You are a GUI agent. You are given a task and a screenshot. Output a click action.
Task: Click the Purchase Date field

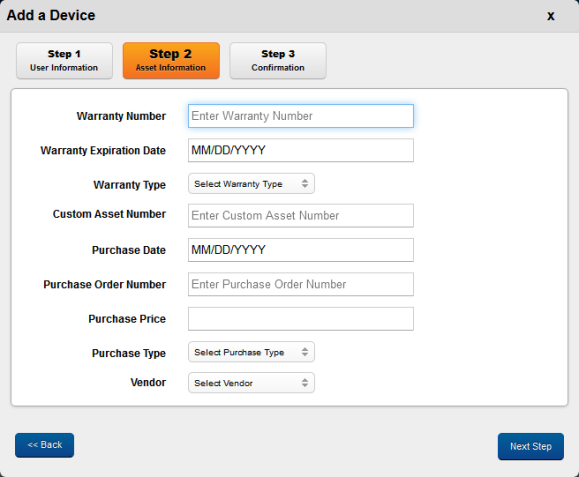(301, 250)
